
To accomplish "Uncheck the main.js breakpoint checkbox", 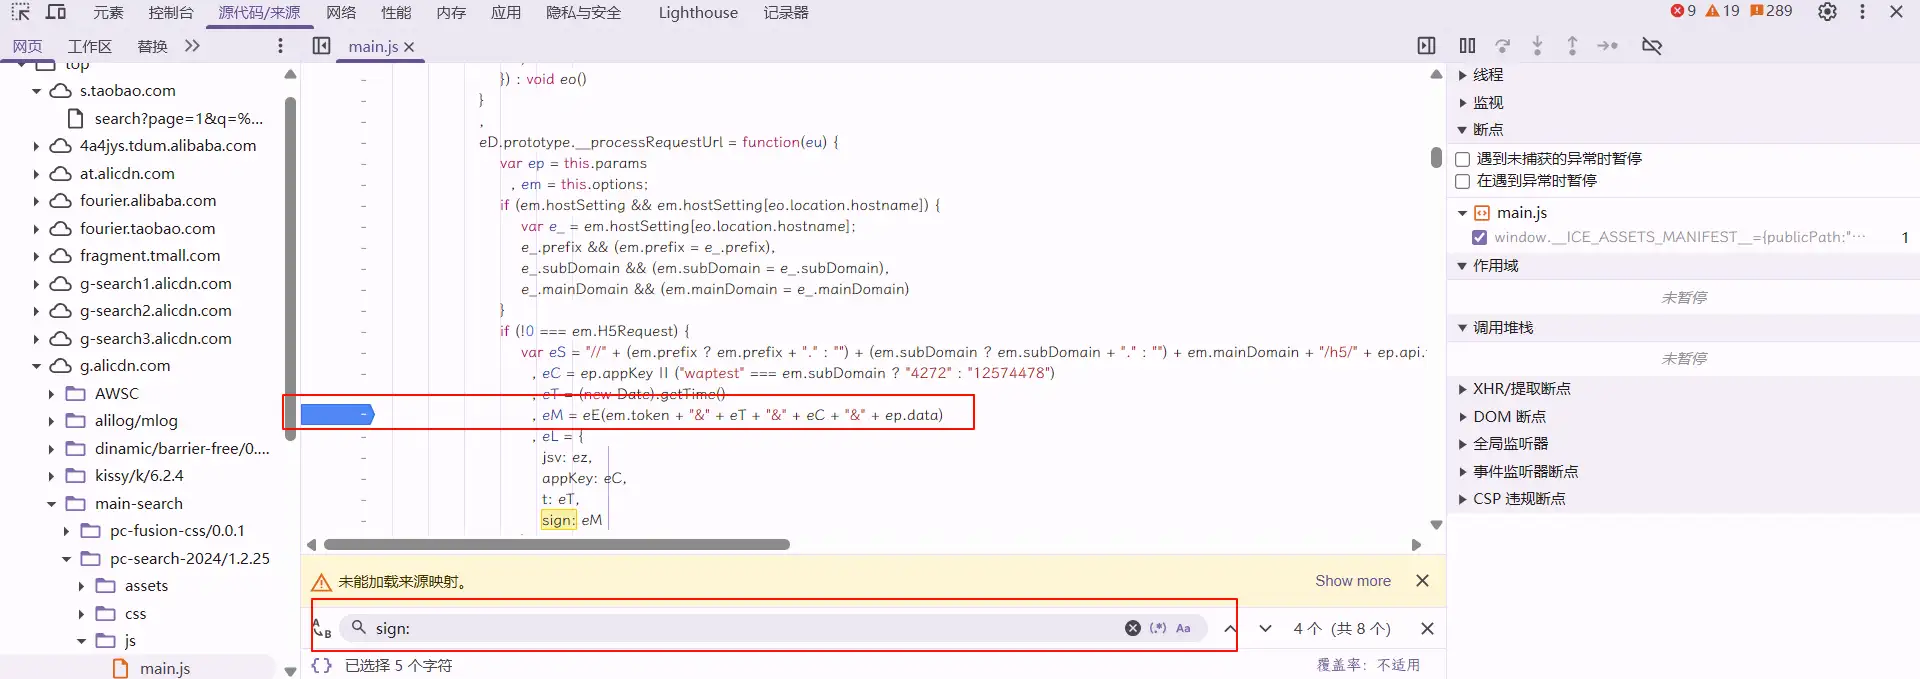I will (x=1479, y=237).
